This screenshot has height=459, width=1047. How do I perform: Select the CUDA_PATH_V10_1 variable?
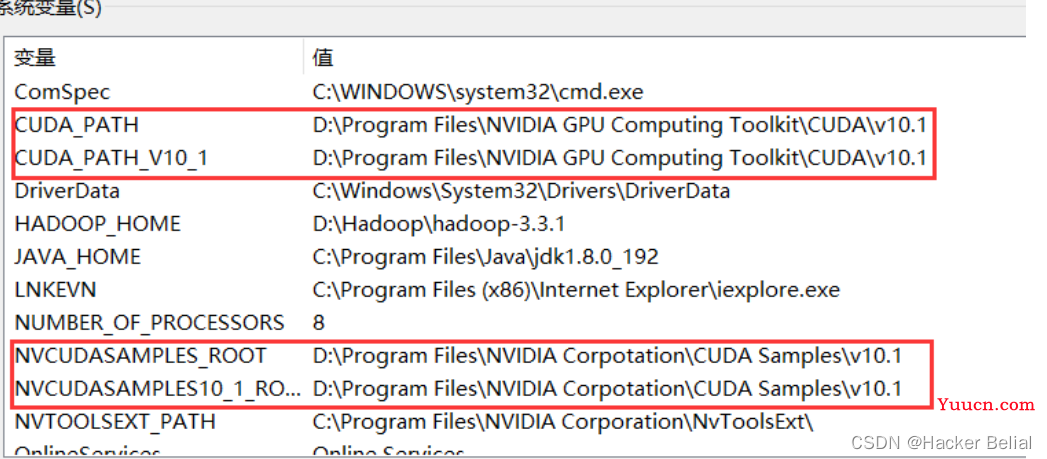(x=513, y=158)
